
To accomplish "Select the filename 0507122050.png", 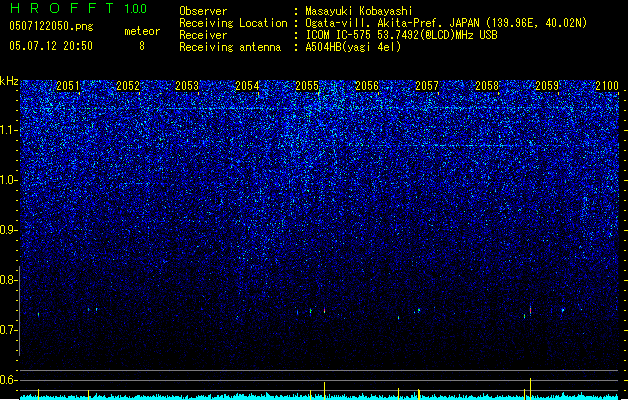I will click(x=51, y=26).
